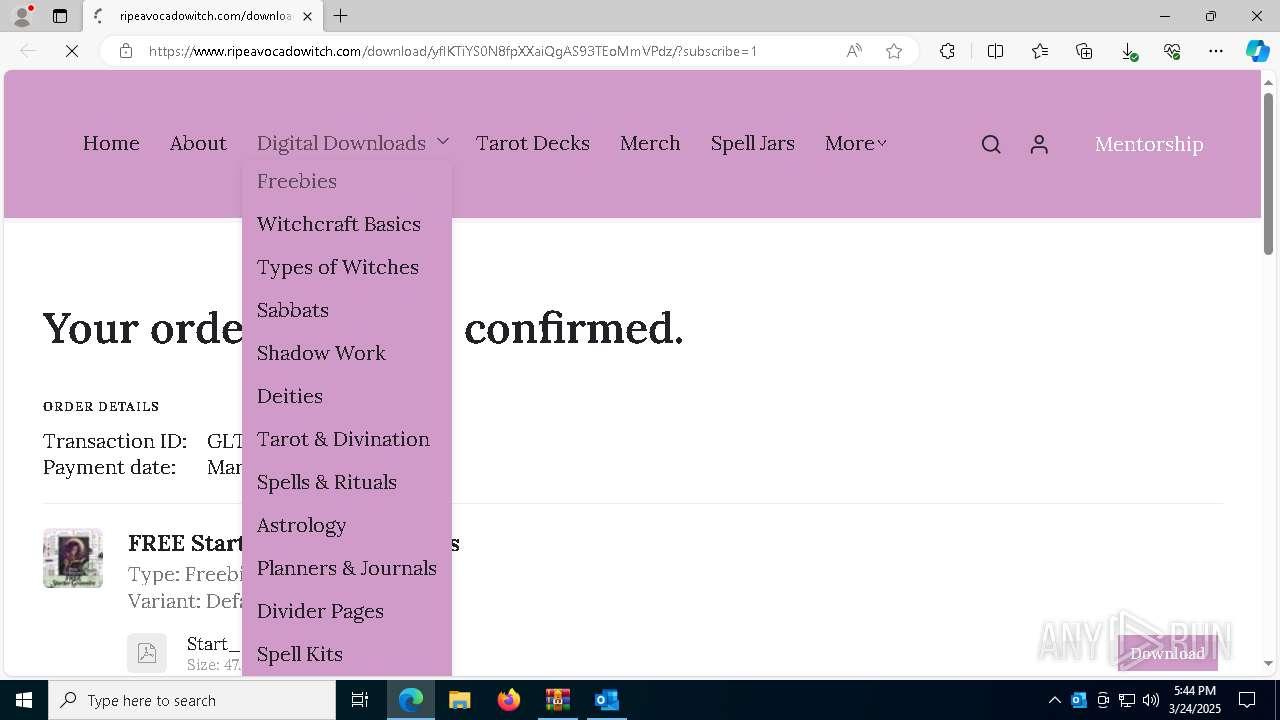View site information lock icon
Screen dimensions: 1280x720
click(126, 51)
